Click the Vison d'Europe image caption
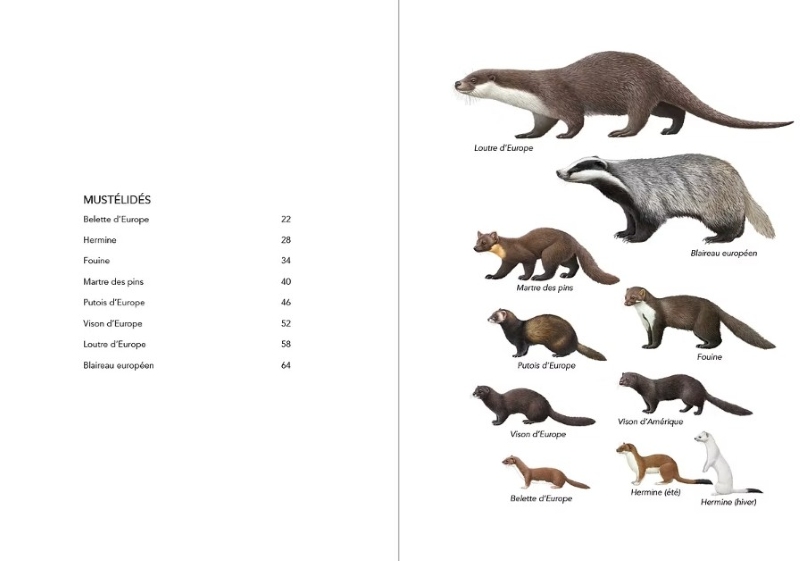 [538, 434]
